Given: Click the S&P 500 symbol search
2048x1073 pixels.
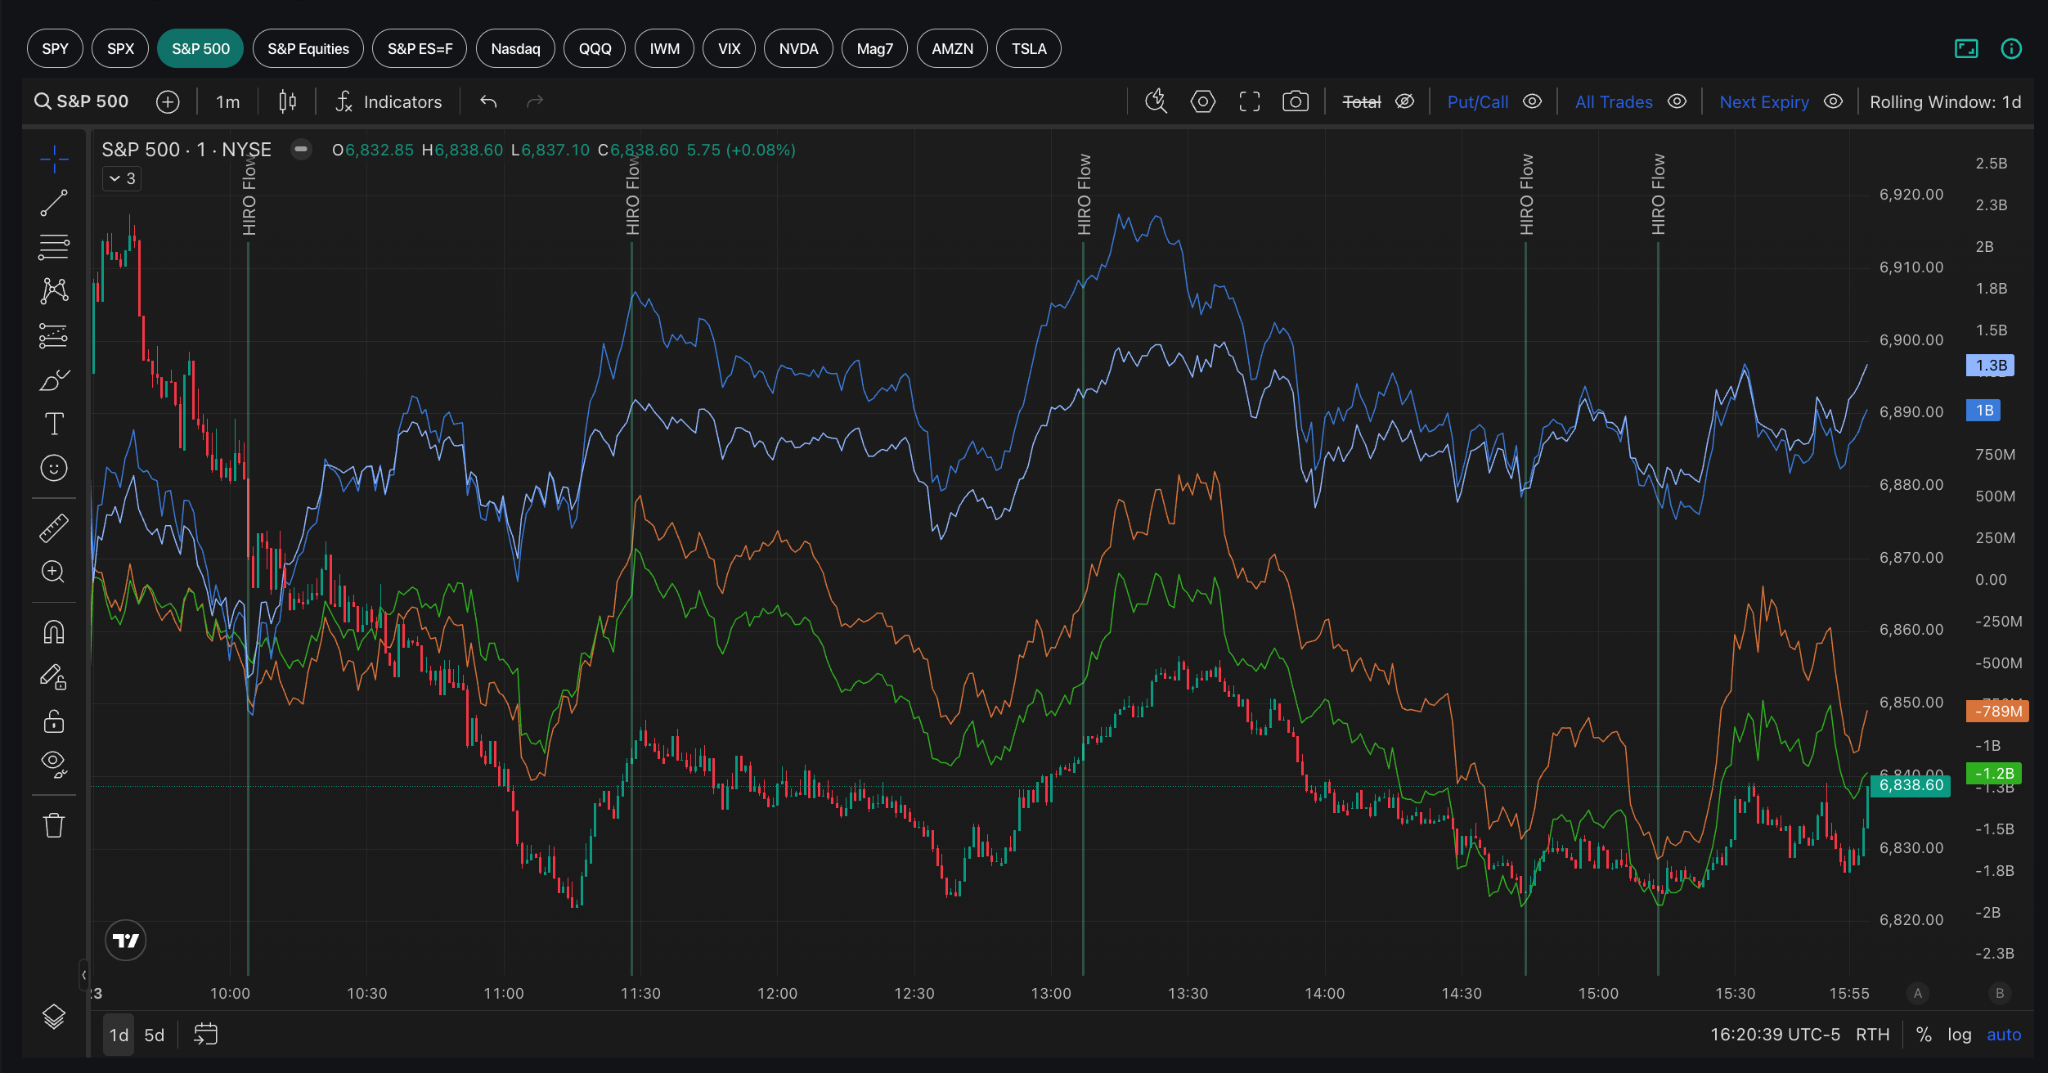Looking at the screenshot, I should click(x=82, y=101).
